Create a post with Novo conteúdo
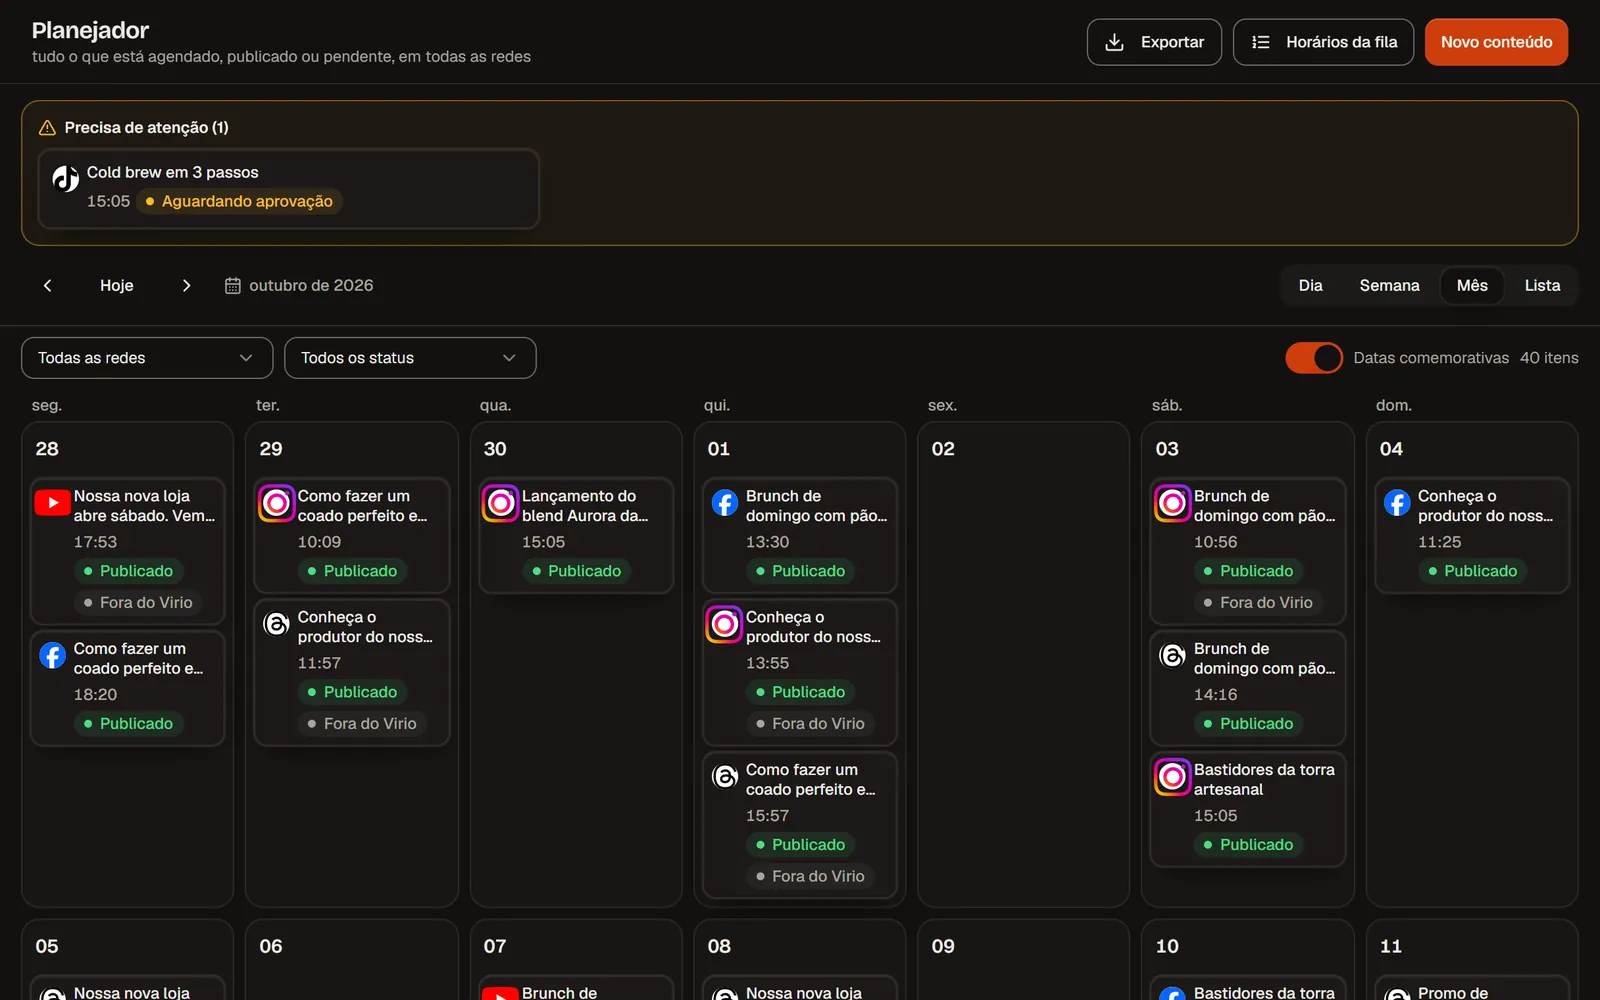 pos(1496,42)
